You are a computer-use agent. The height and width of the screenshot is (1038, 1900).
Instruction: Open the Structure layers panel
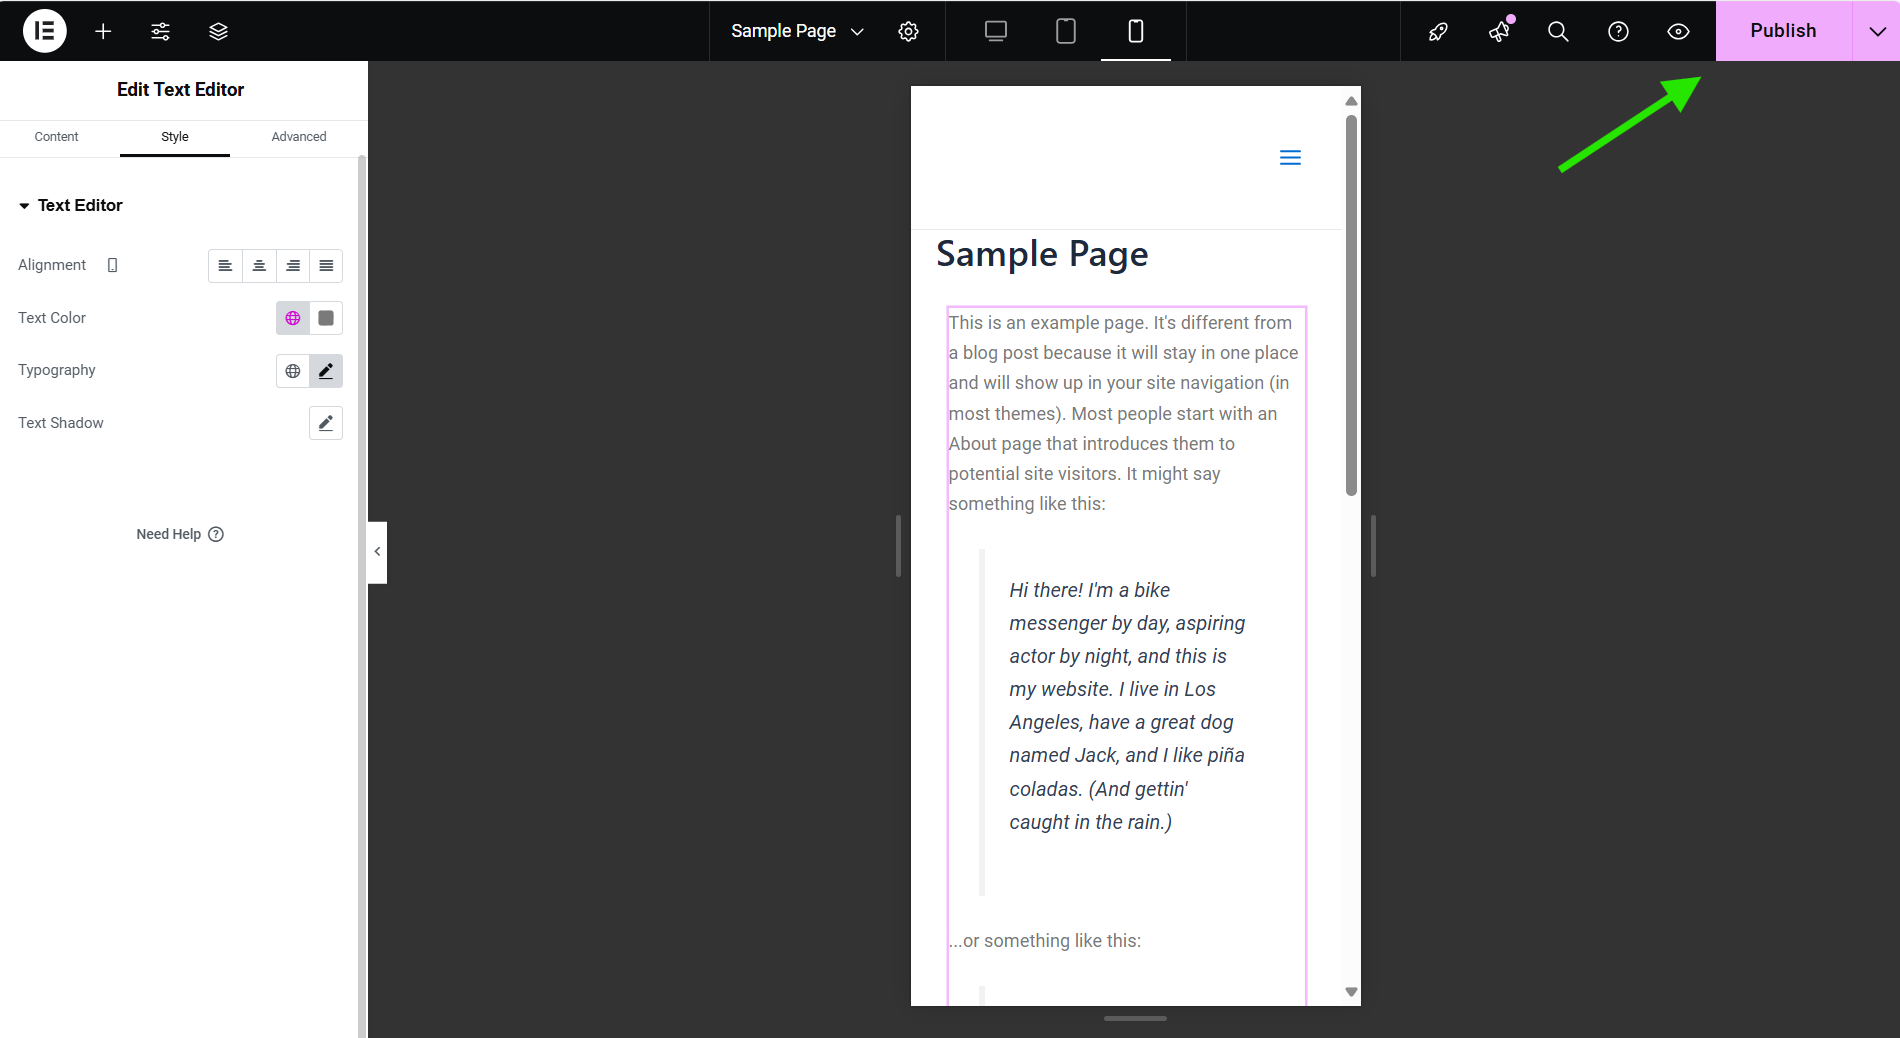tap(218, 31)
